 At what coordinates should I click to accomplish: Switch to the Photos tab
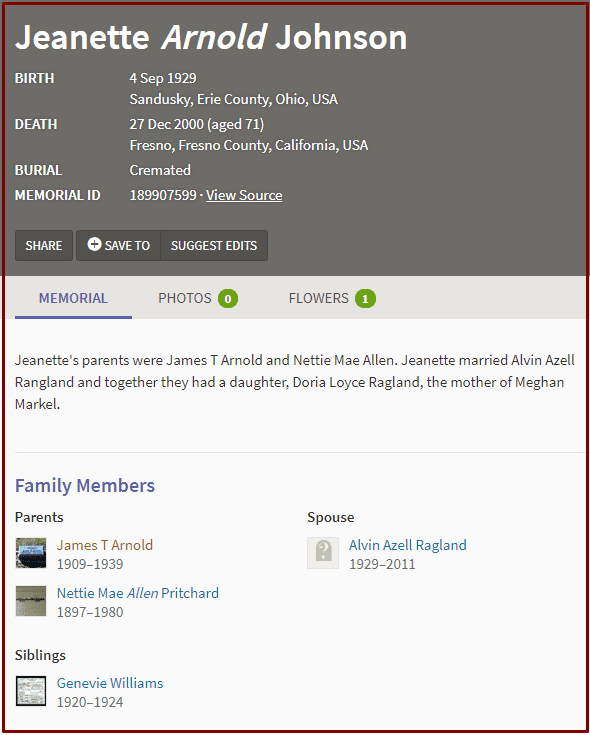point(198,298)
